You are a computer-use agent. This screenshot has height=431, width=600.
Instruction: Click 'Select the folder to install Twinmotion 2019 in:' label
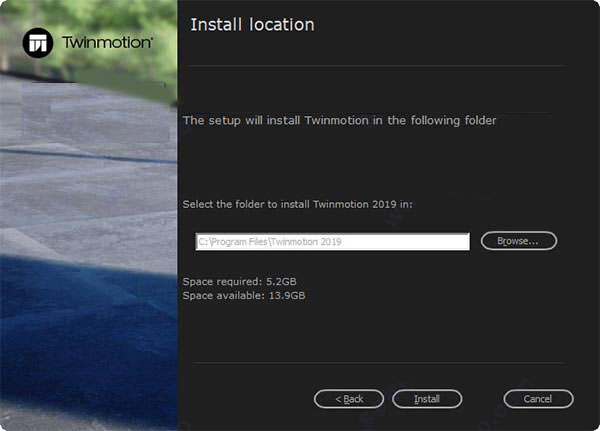[298, 204]
